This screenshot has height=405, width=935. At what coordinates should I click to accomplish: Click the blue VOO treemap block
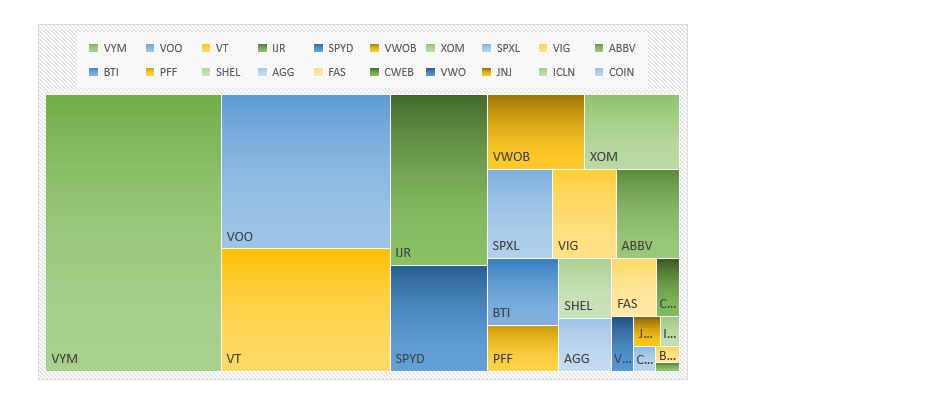pos(305,170)
